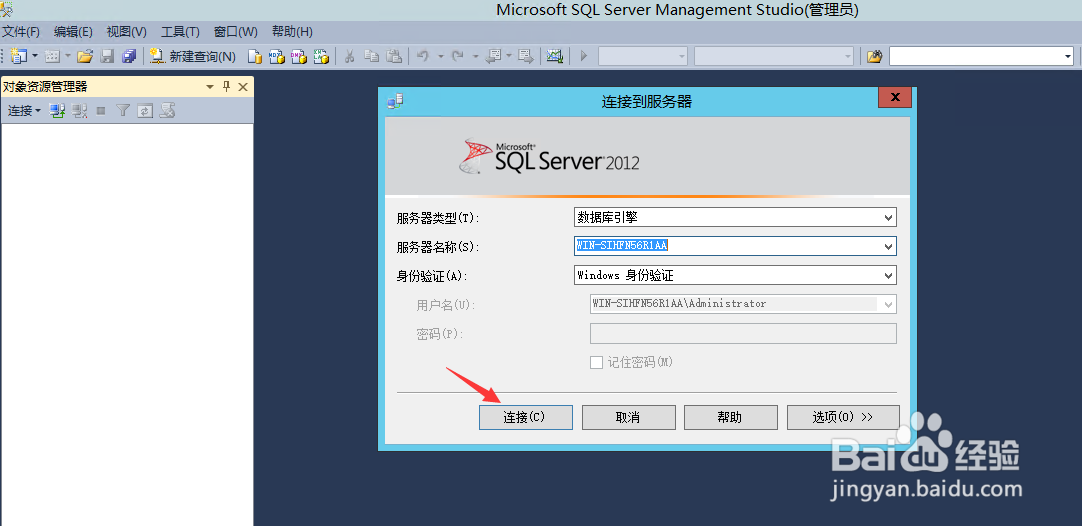Start a new query with 新建查询(N)
The height and width of the screenshot is (526, 1082).
pos(193,57)
